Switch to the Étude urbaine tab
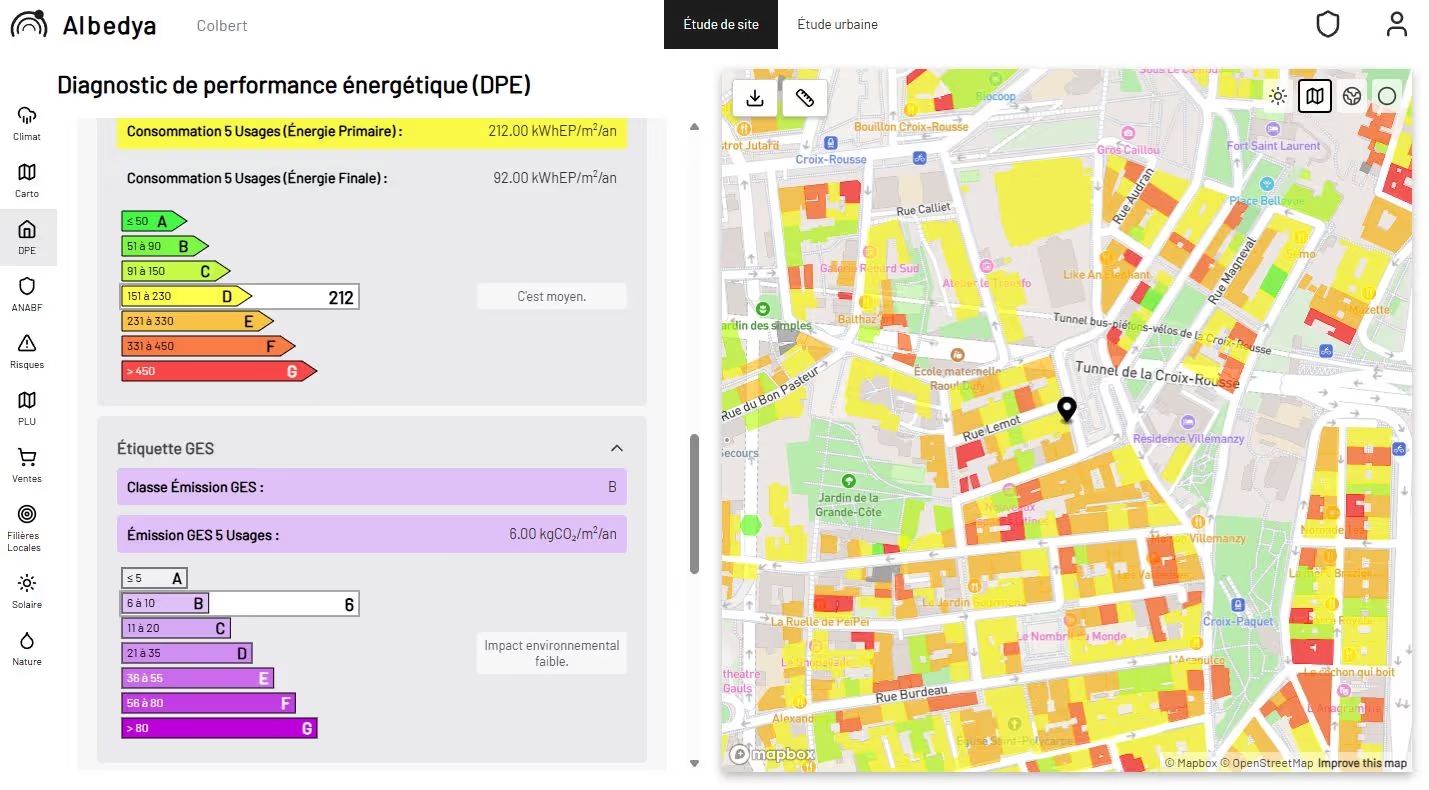Viewport: 1429px width, 790px height. (x=837, y=24)
